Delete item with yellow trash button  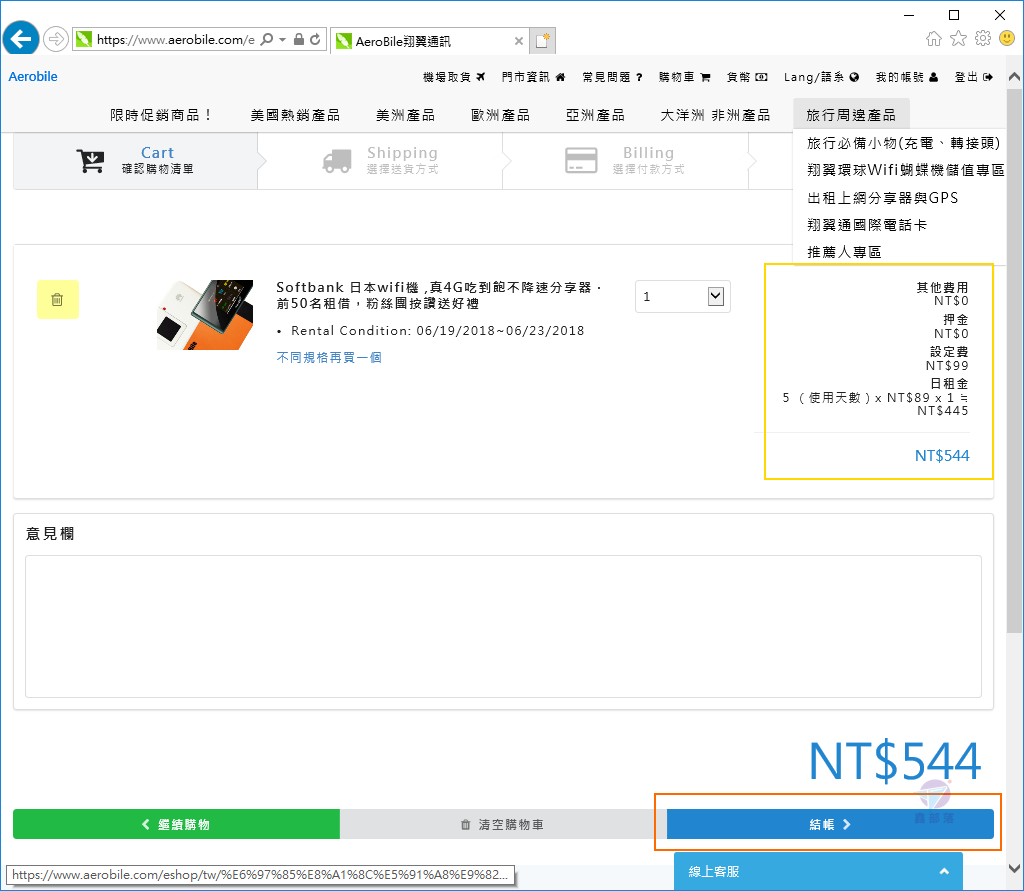(57, 299)
